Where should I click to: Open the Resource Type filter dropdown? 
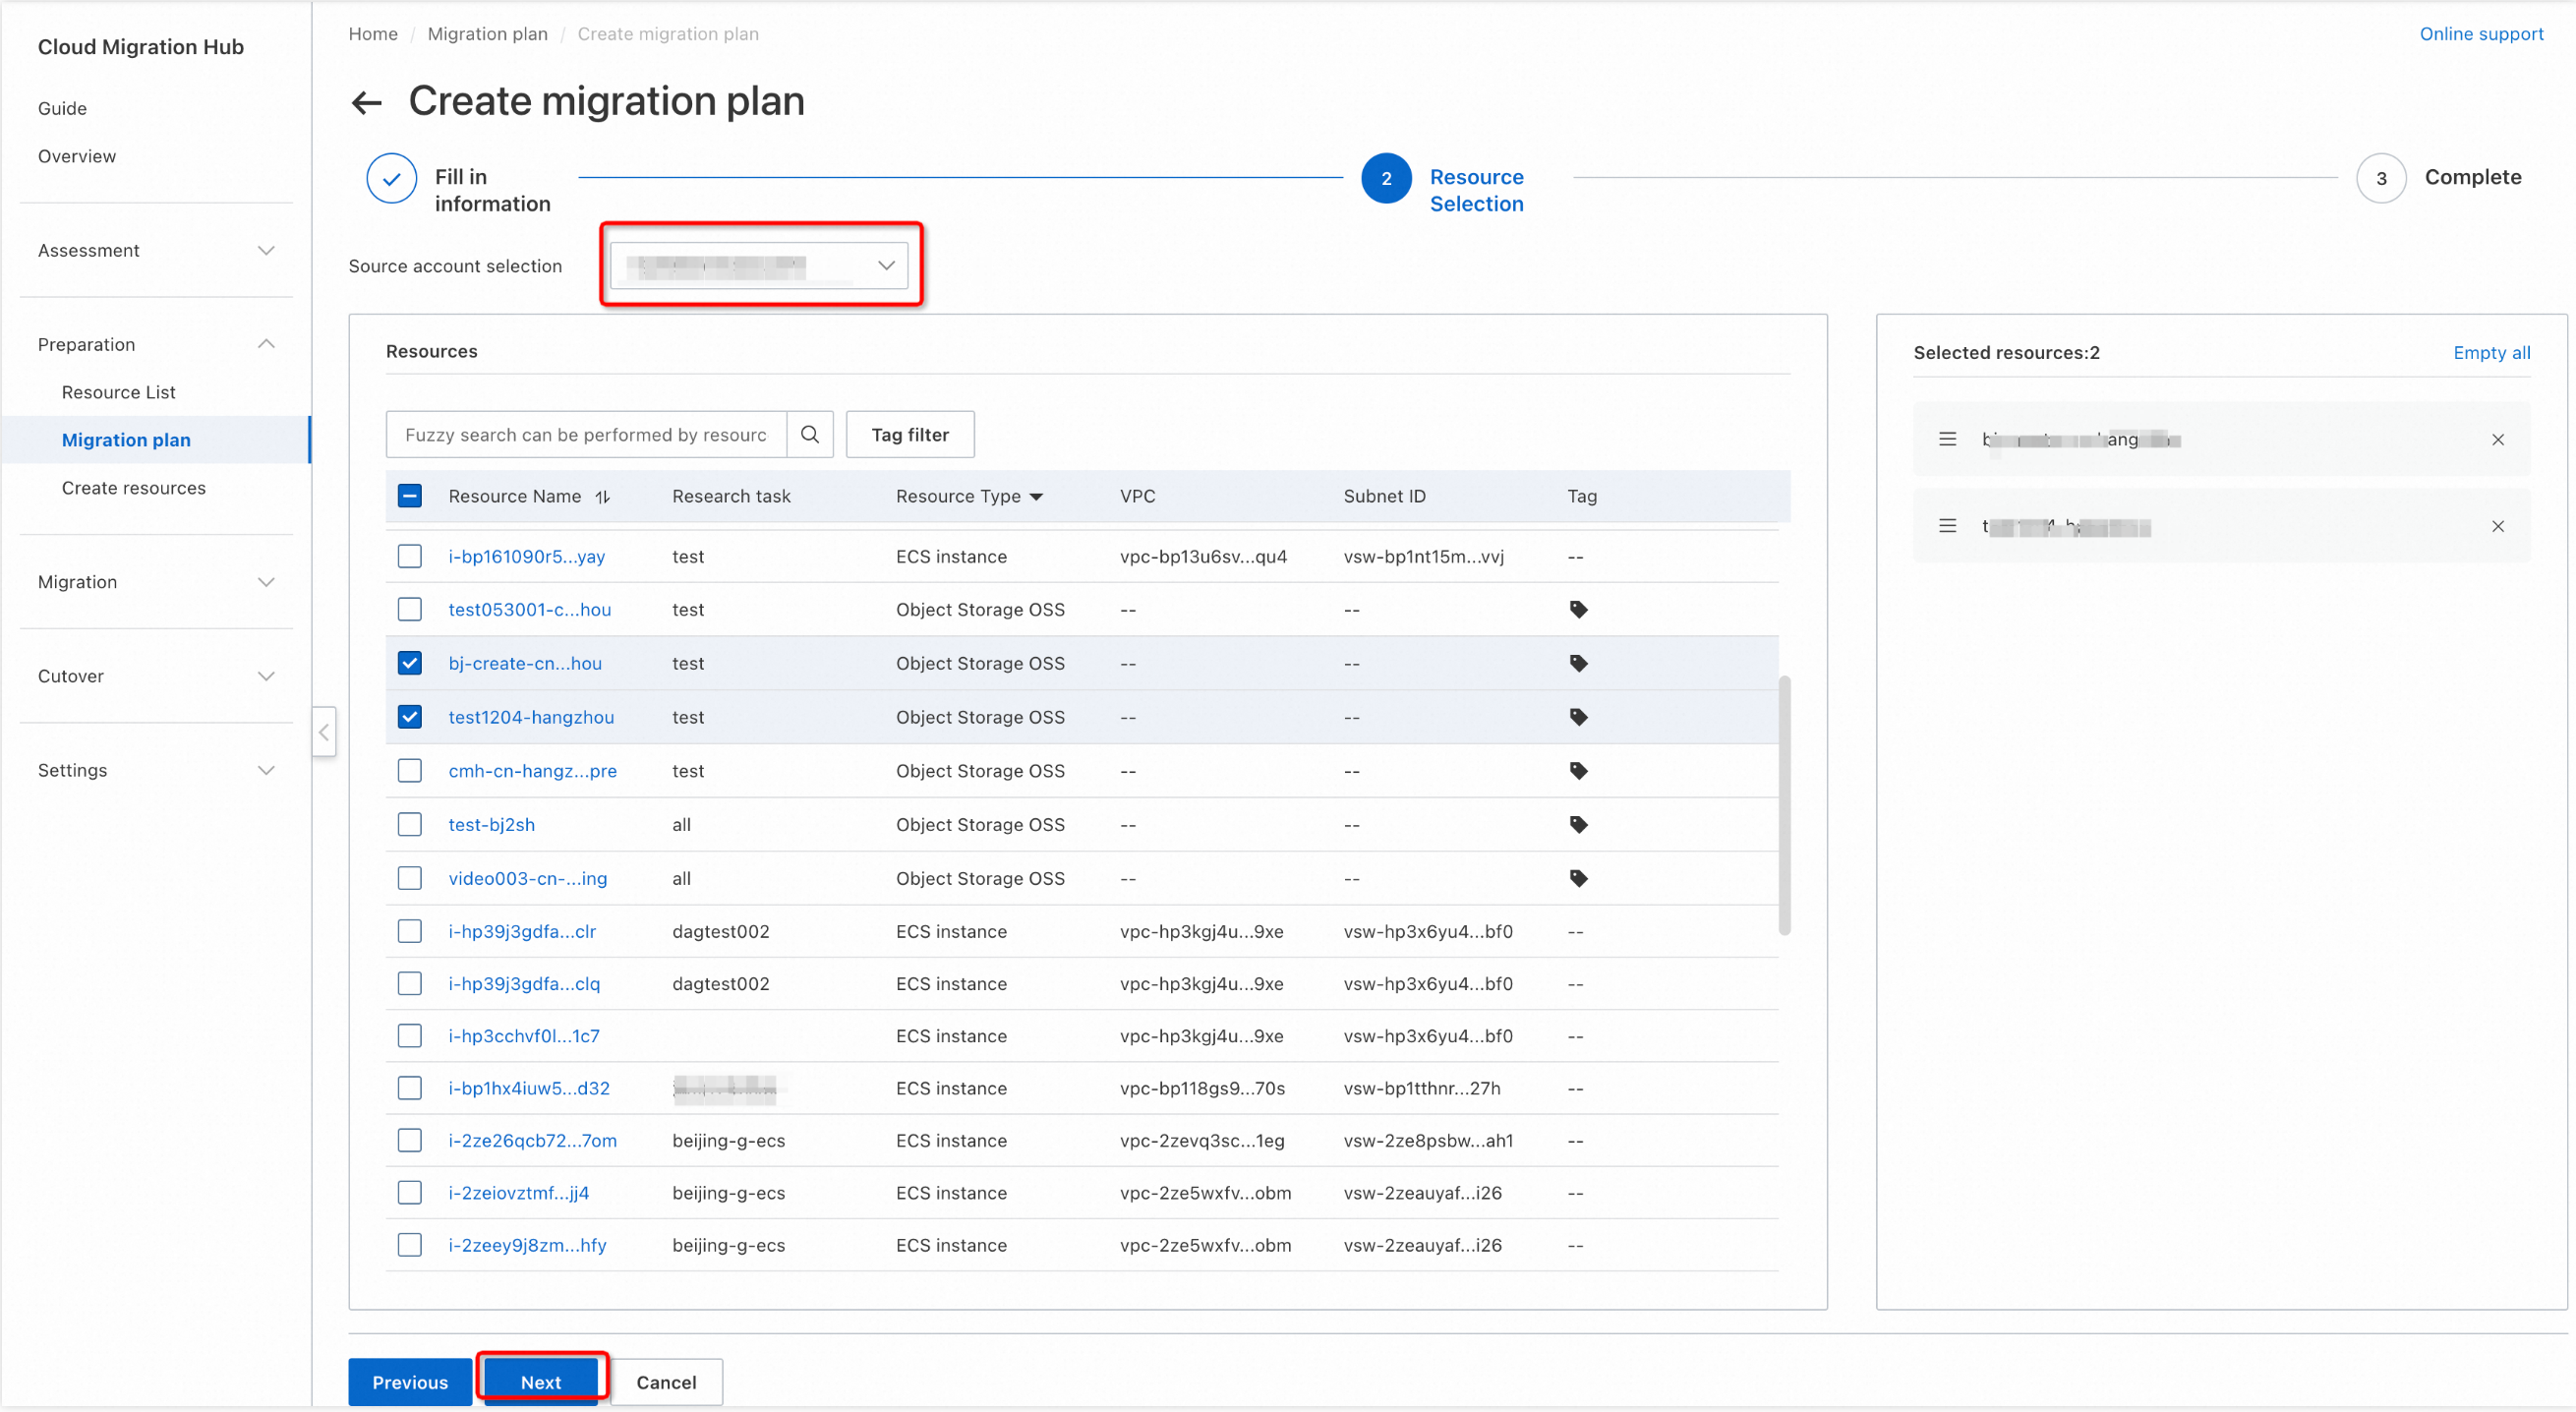[x=1036, y=497]
